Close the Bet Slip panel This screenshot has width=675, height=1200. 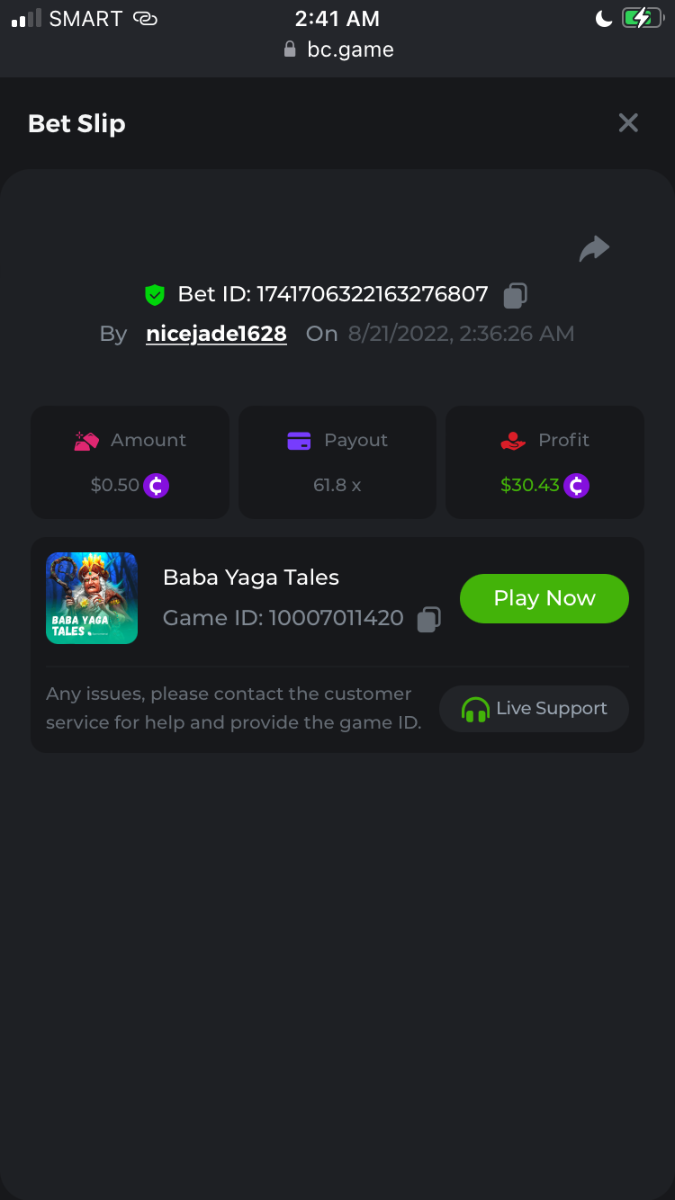[628, 123]
